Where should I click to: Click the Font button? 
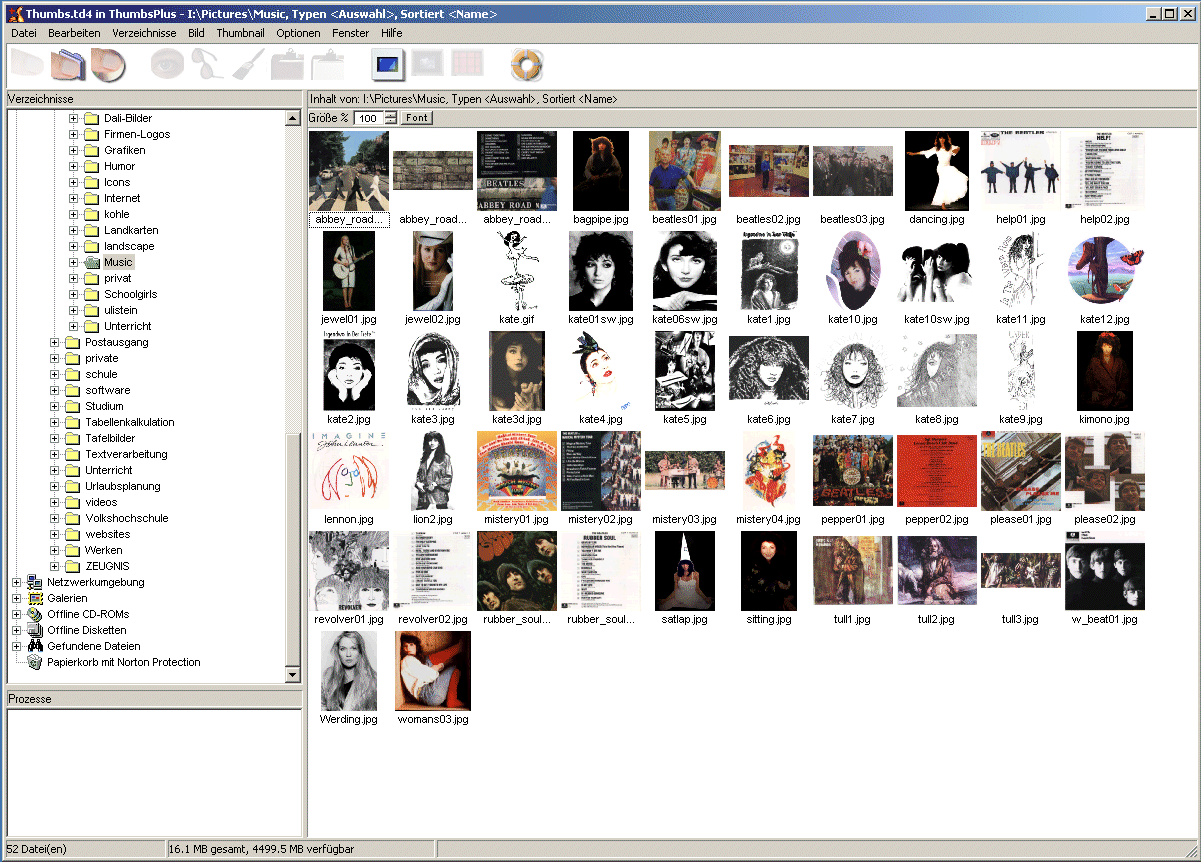tap(416, 118)
